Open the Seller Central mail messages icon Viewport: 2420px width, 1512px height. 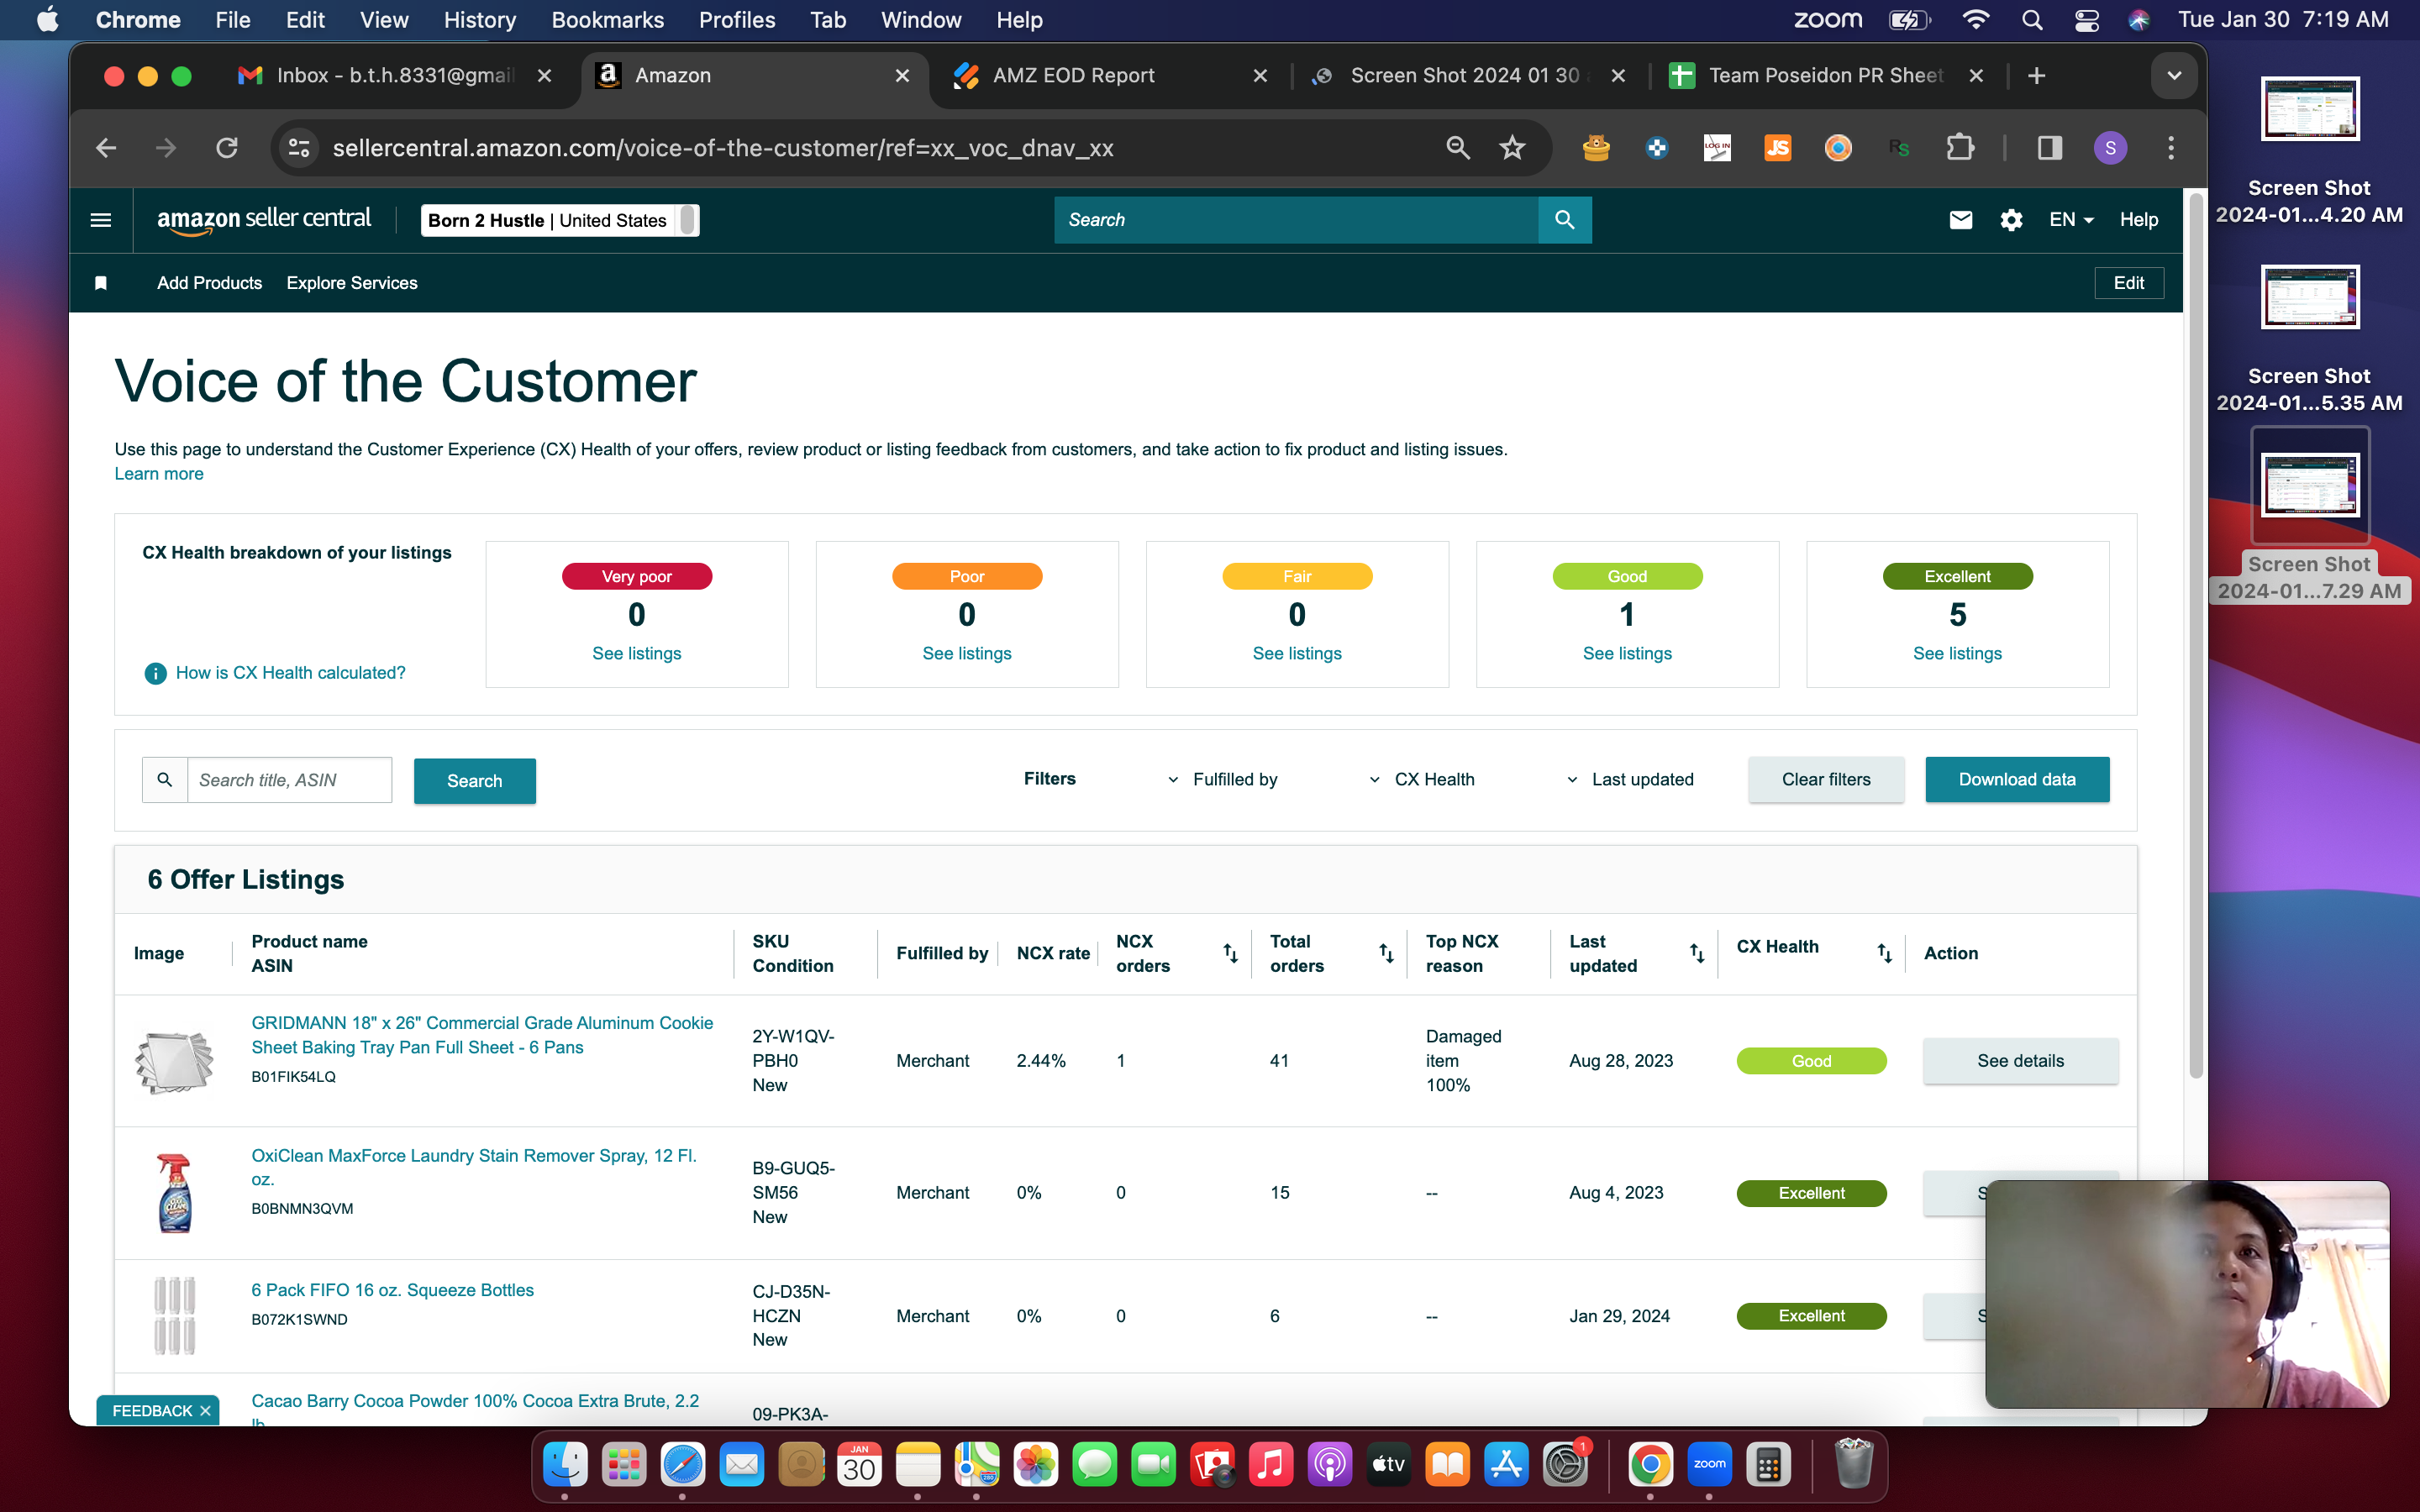click(1960, 220)
